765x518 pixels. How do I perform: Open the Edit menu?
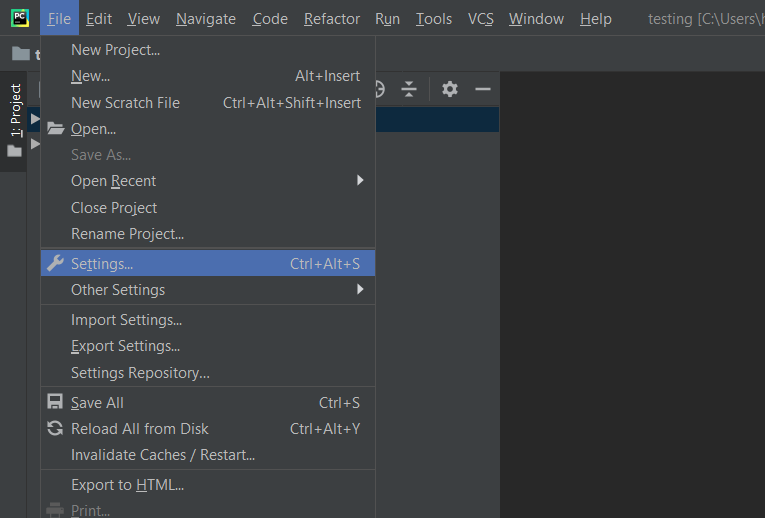(x=99, y=19)
